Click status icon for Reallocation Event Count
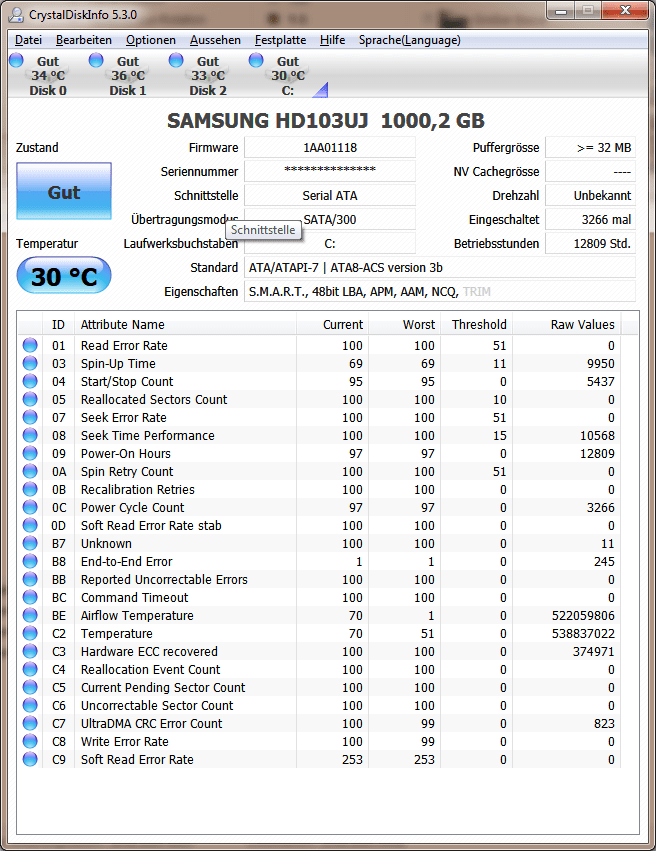656x851 pixels. [30, 669]
